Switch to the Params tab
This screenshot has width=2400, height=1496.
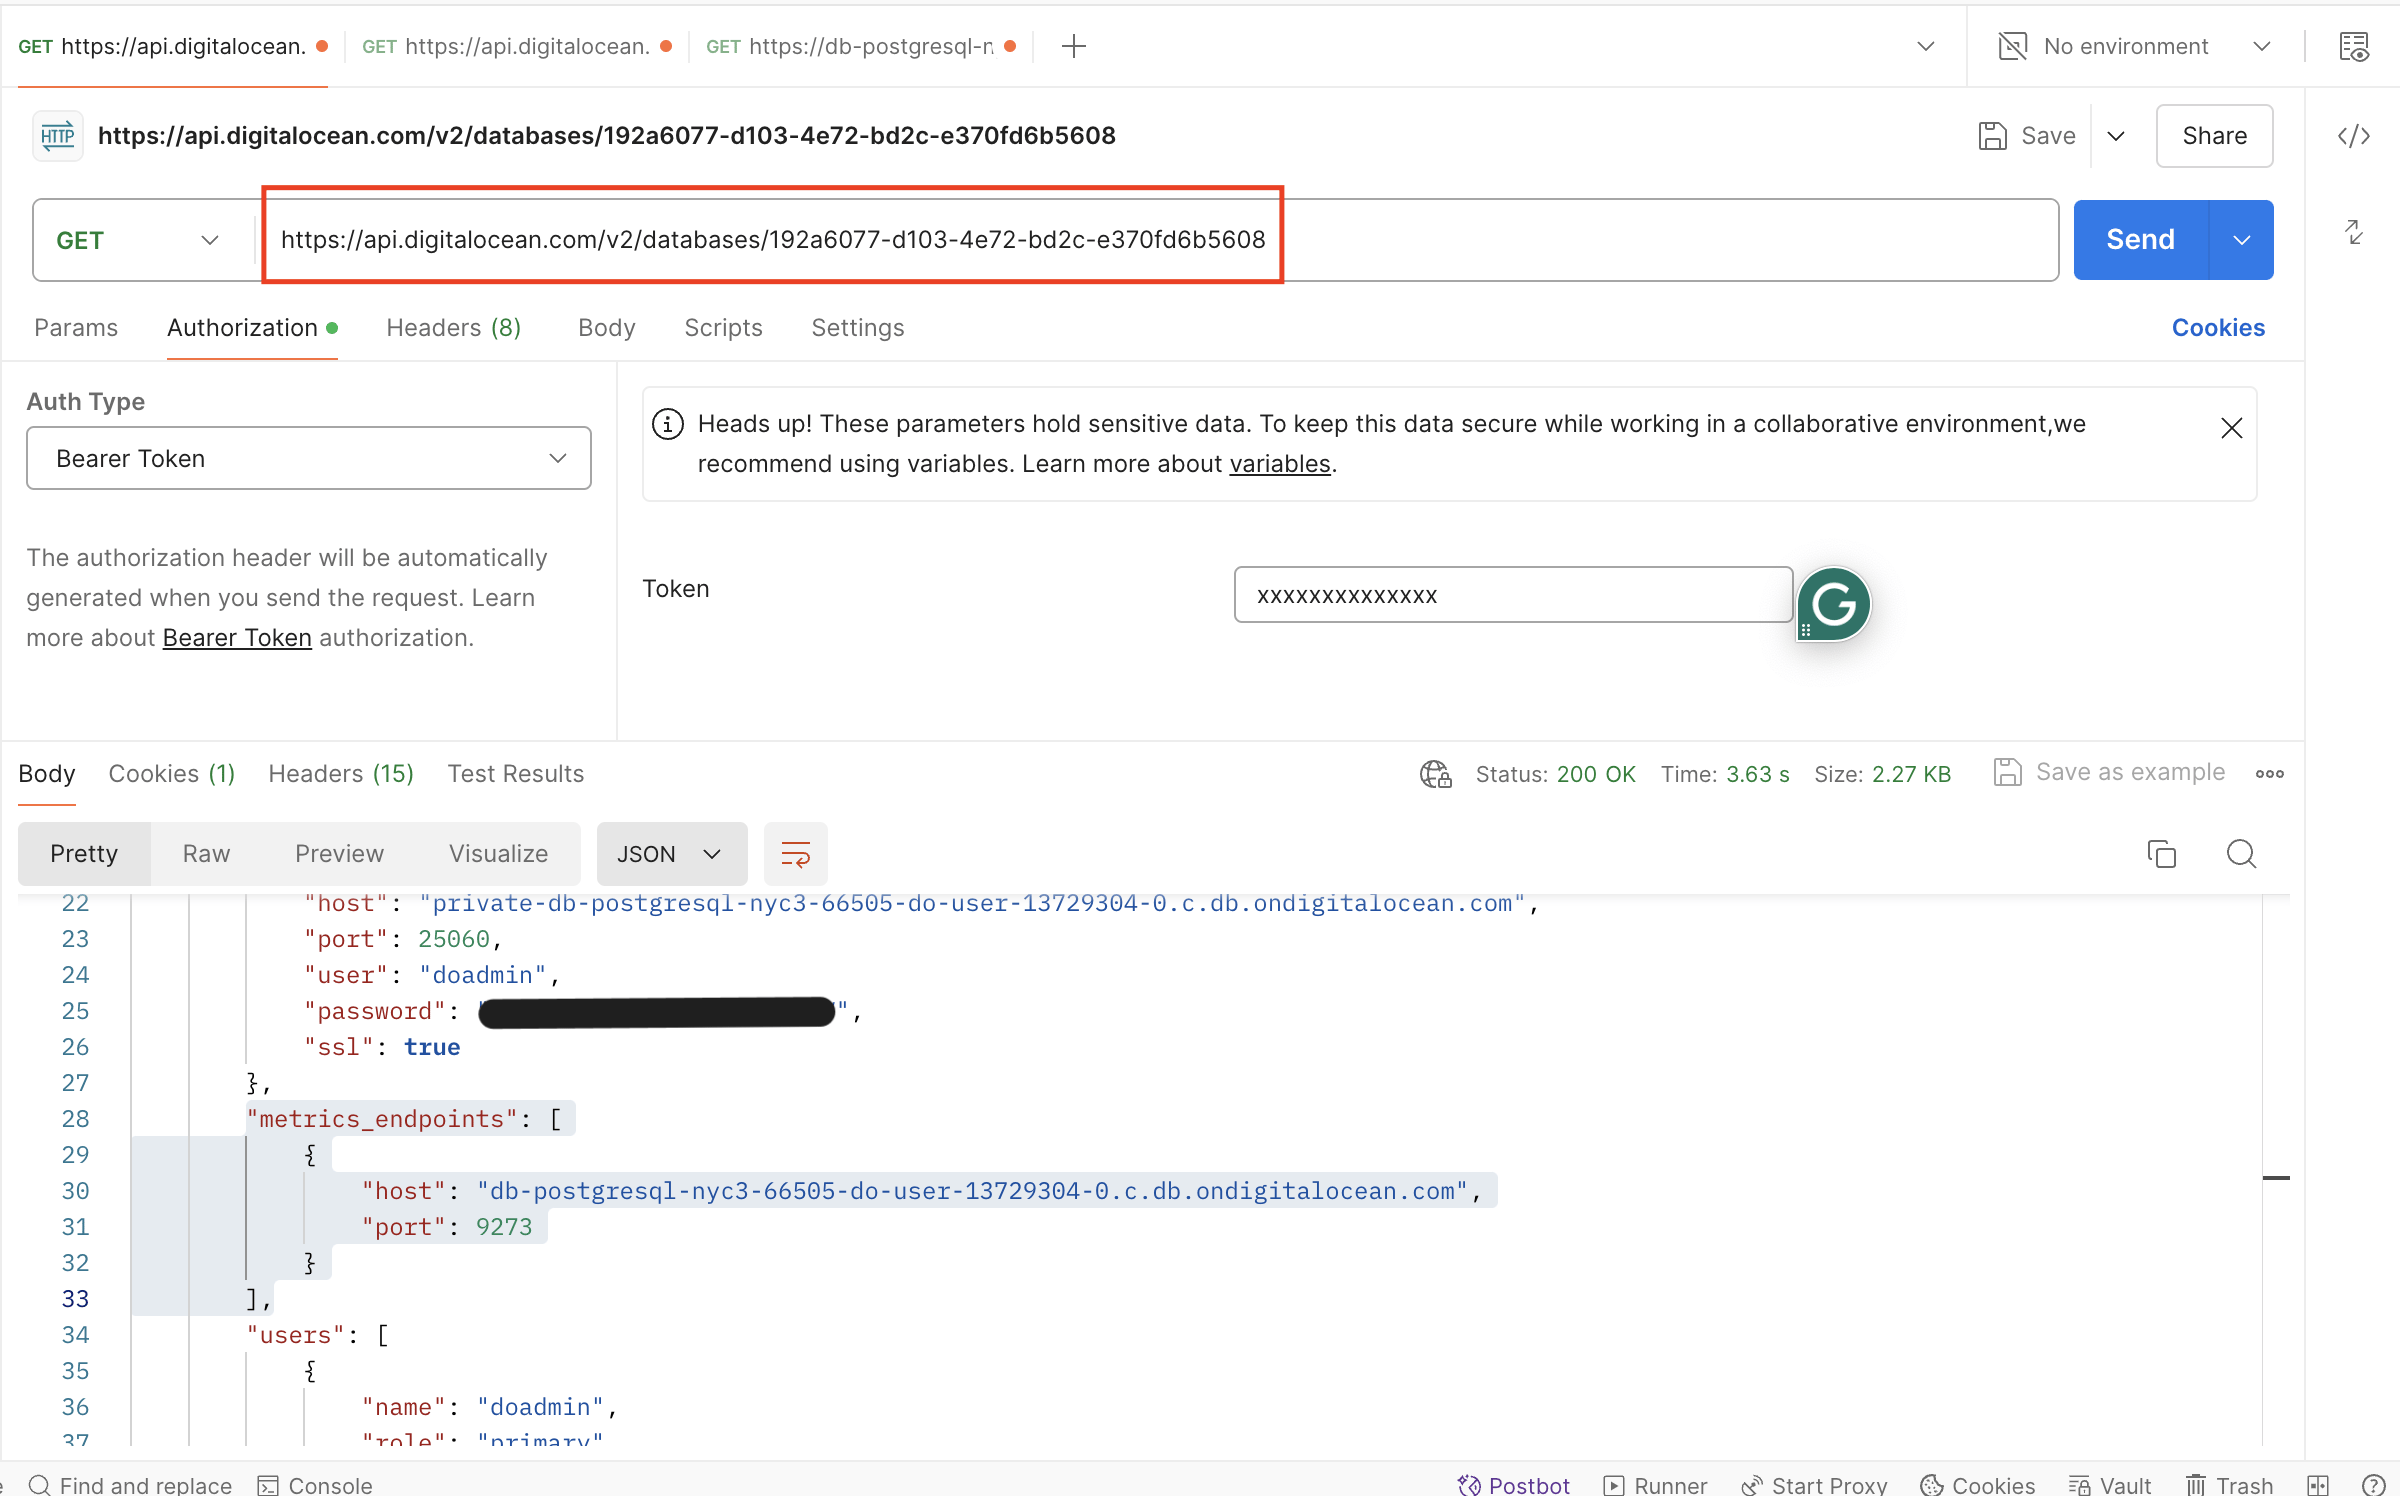click(76, 328)
